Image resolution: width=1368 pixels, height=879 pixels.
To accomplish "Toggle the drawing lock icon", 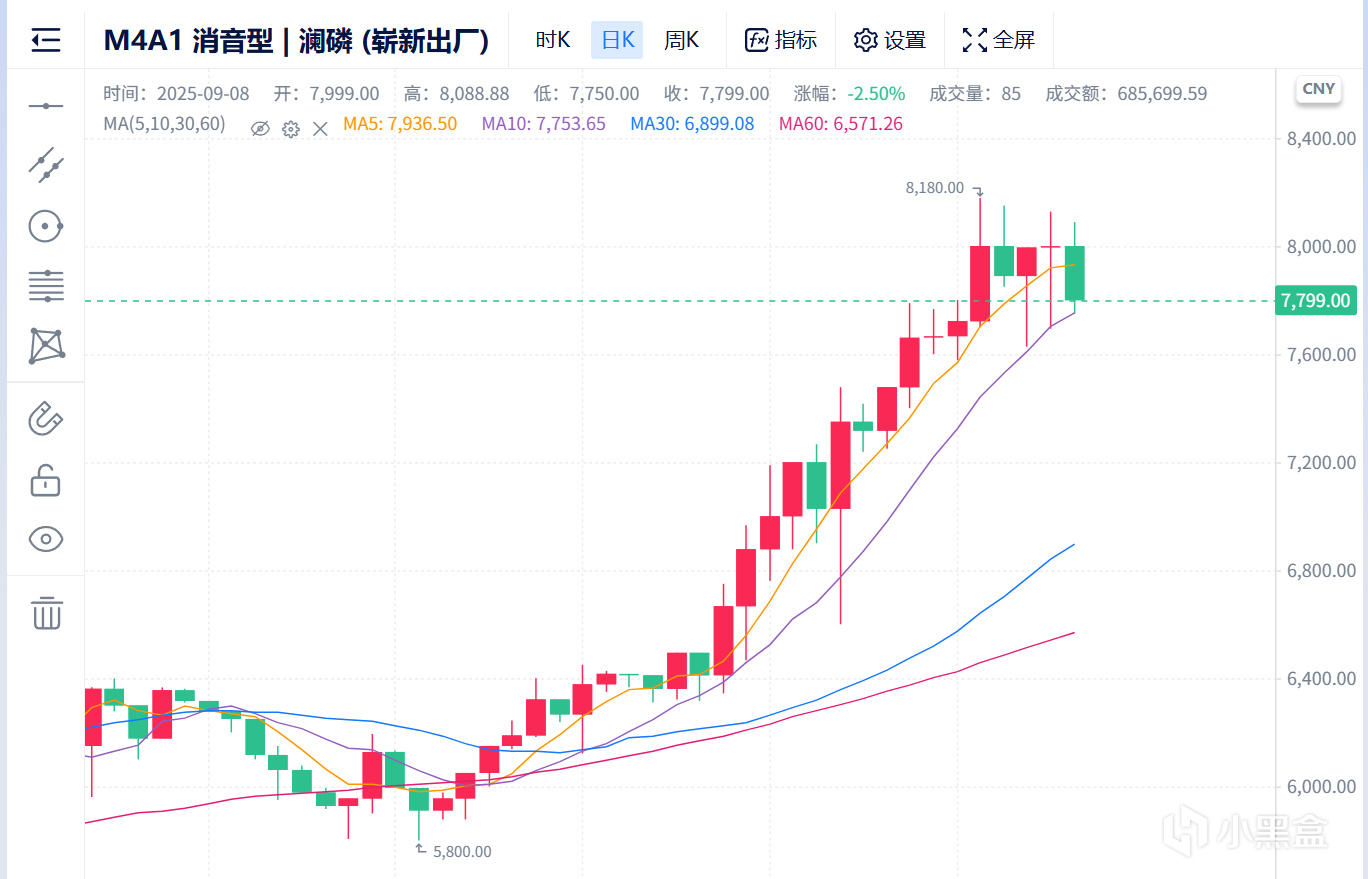I will tap(46, 480).
